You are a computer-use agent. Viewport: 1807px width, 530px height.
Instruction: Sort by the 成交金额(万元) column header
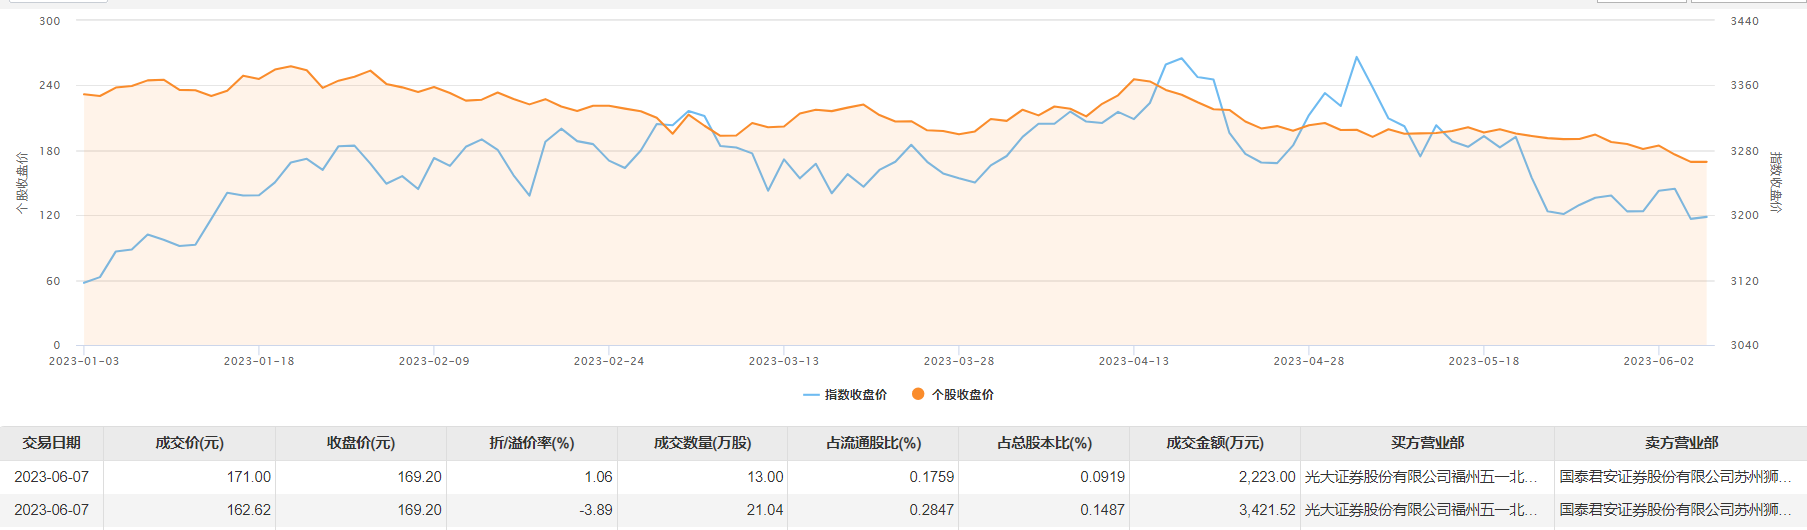pyautogui.click(x=1215, y=443)
